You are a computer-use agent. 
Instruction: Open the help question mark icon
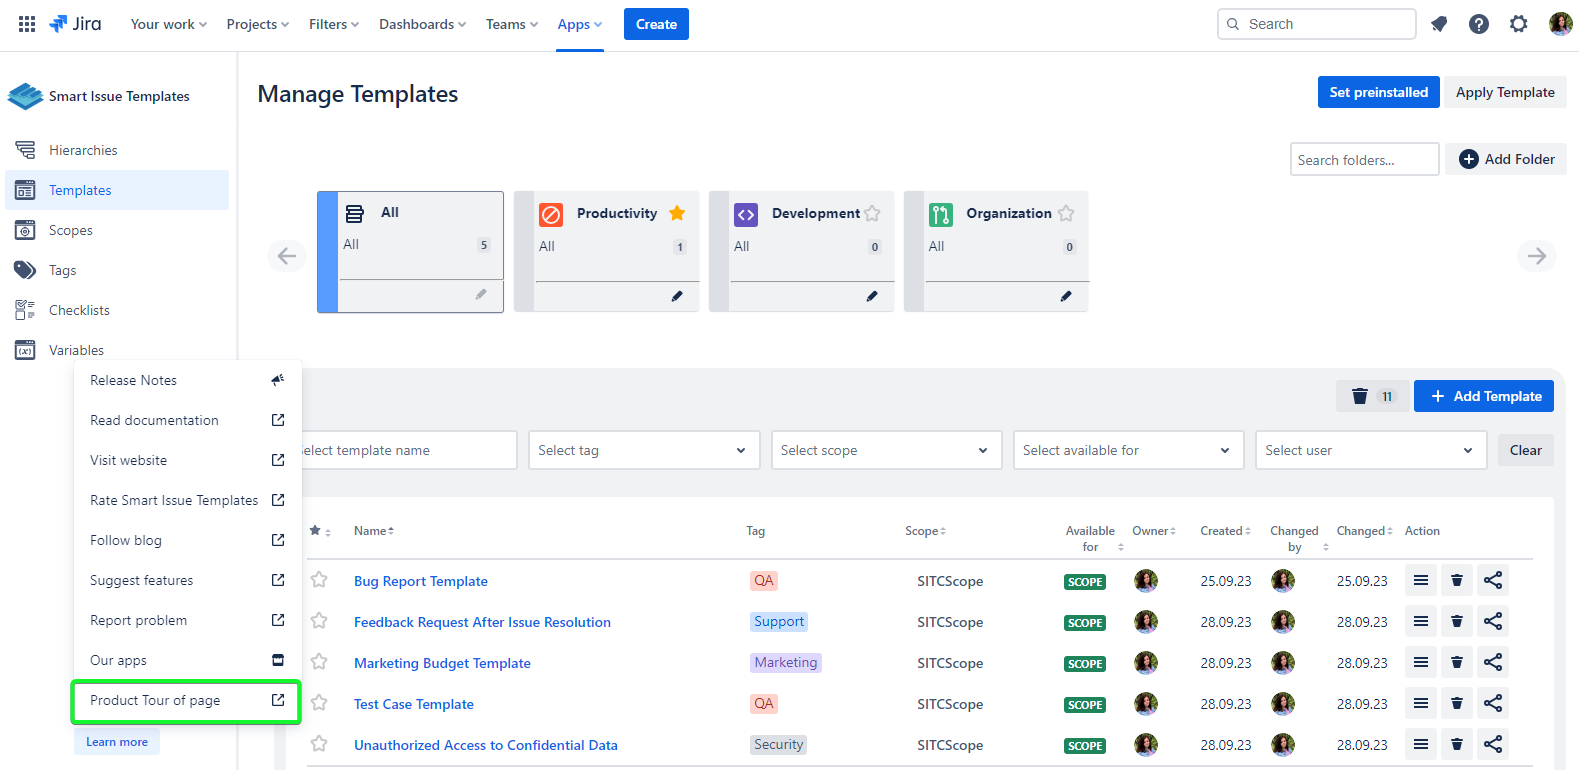(1479, 24)
